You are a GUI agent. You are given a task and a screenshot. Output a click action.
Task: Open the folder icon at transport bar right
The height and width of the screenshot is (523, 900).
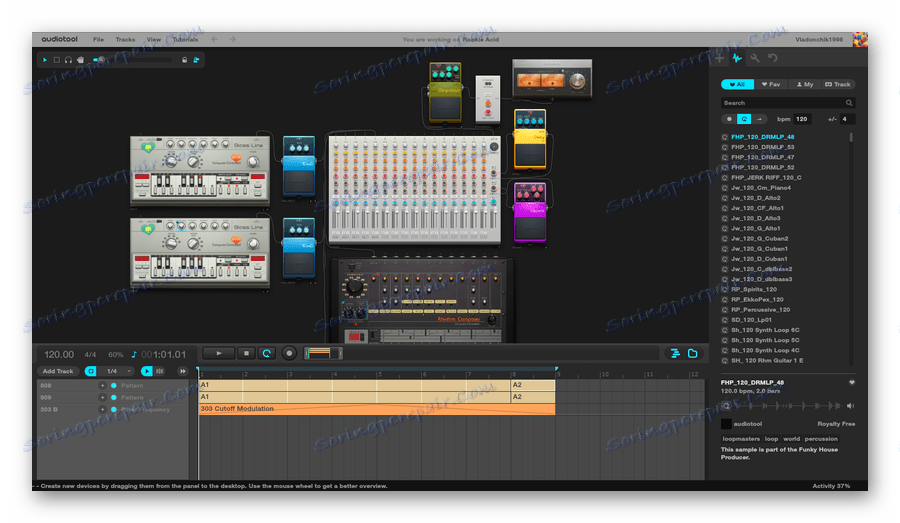(692, 353)
